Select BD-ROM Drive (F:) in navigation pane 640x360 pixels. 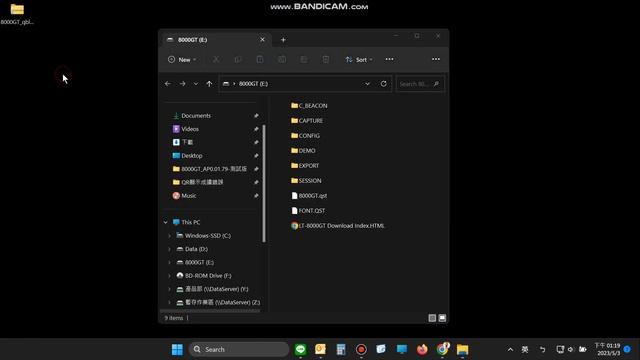[208, 276]
